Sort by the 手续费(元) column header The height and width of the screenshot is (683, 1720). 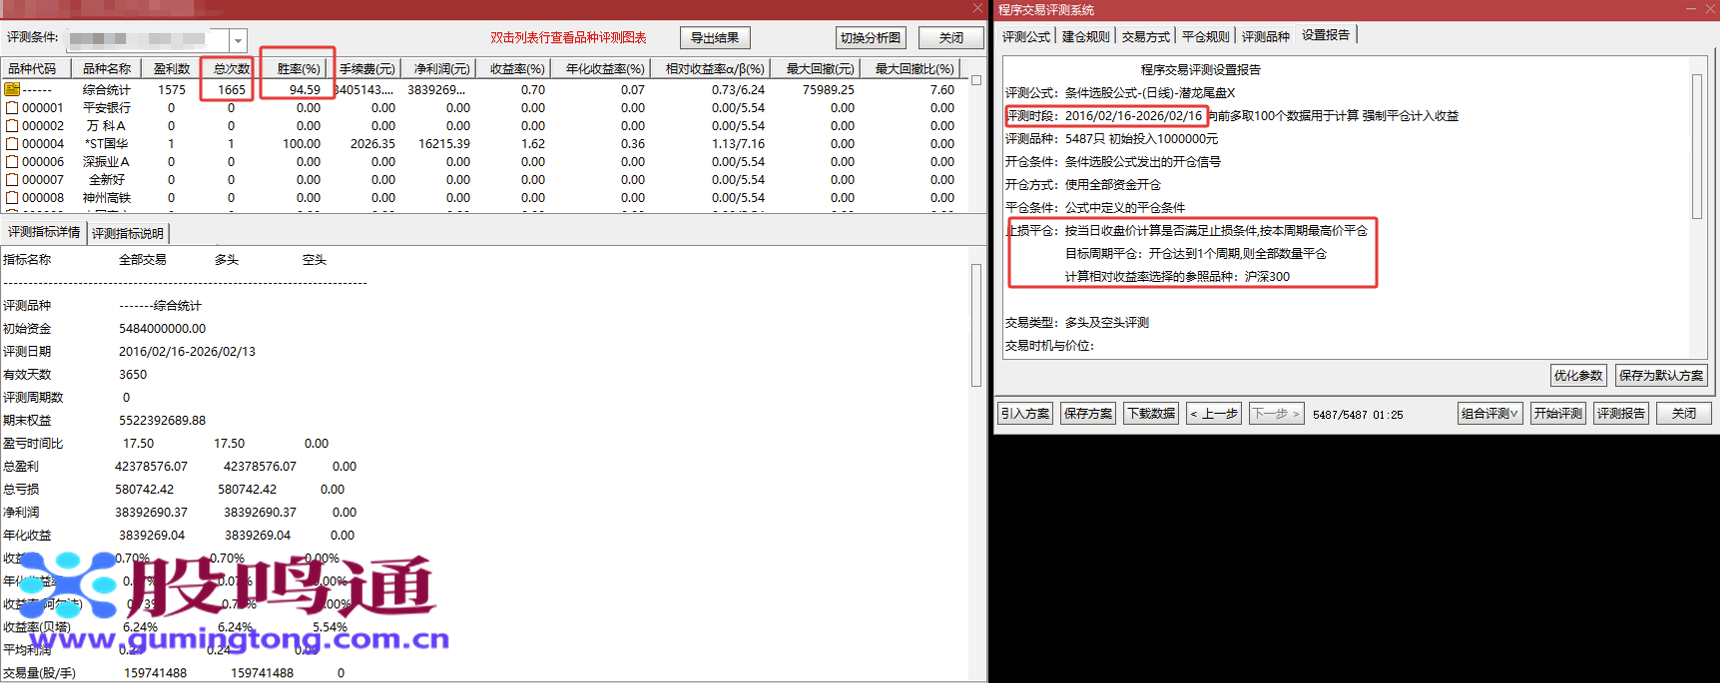pos(367,69)
